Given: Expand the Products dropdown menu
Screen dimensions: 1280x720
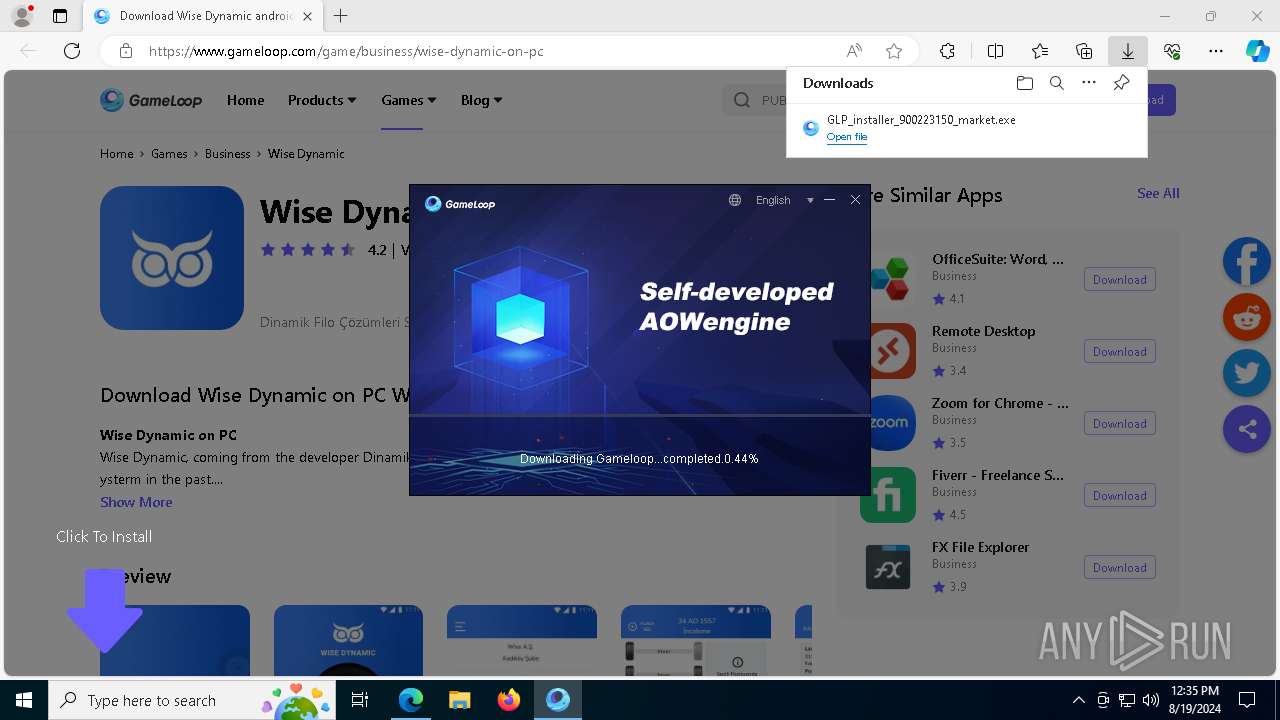Looking at the screenshot, I should click(x=322, y=100).
